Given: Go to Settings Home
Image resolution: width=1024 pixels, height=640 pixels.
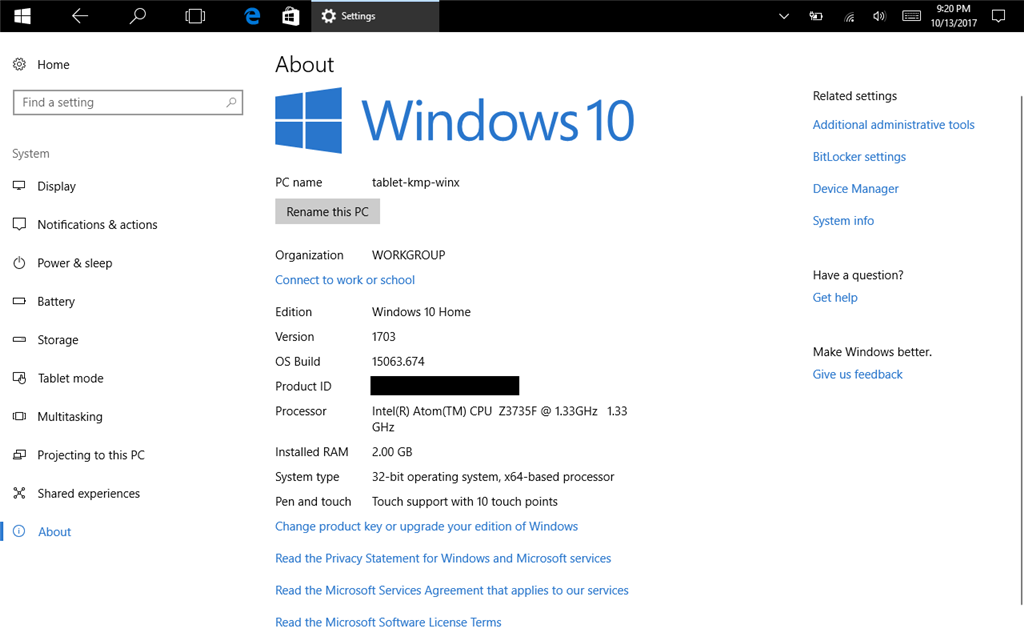Looking at the screenshot, I should pyautogui.click(x=53, y=65).
